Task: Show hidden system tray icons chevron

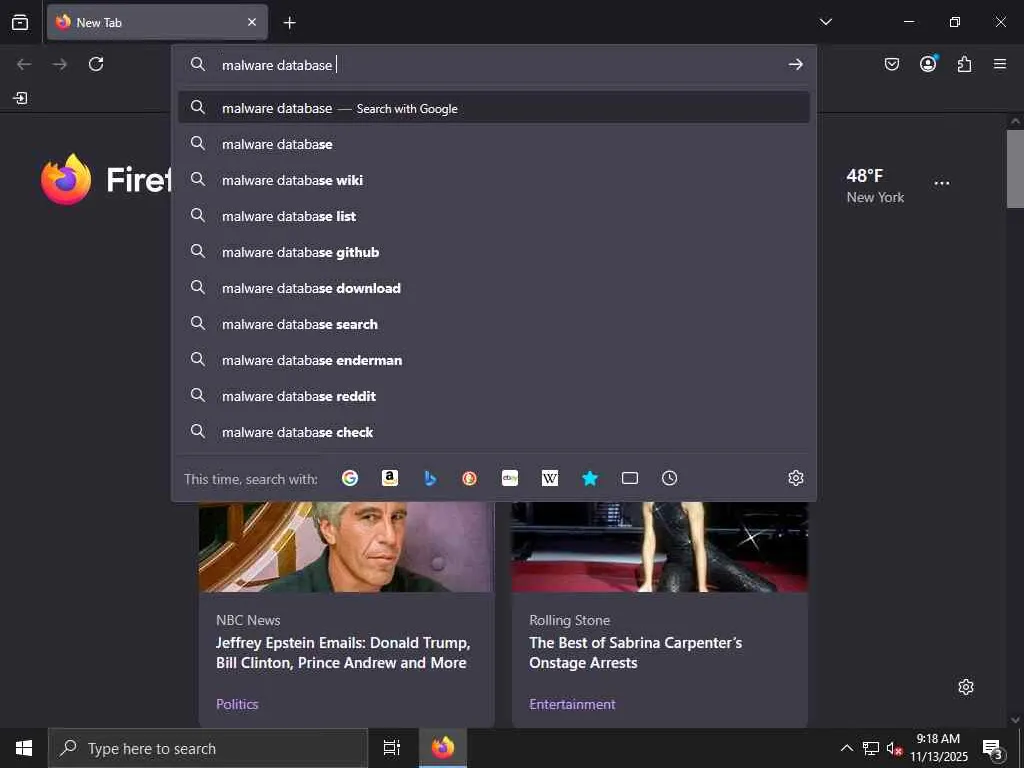Action: [x=846, y=748]
